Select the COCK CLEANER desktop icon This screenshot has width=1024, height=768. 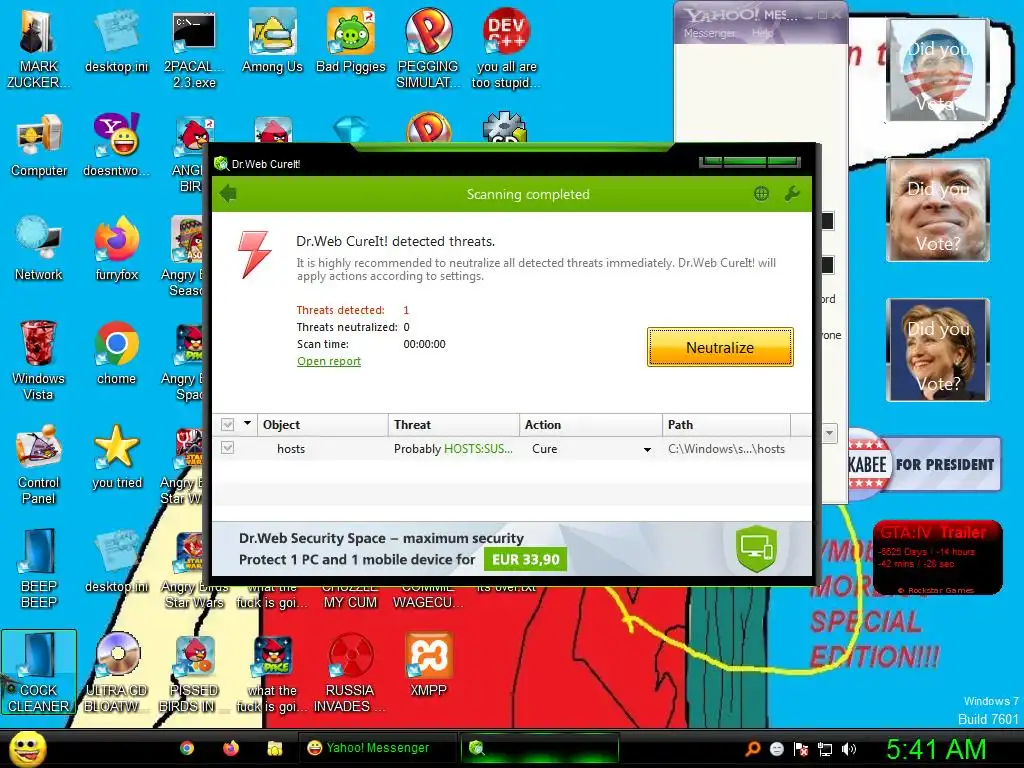tap(39, 672)
